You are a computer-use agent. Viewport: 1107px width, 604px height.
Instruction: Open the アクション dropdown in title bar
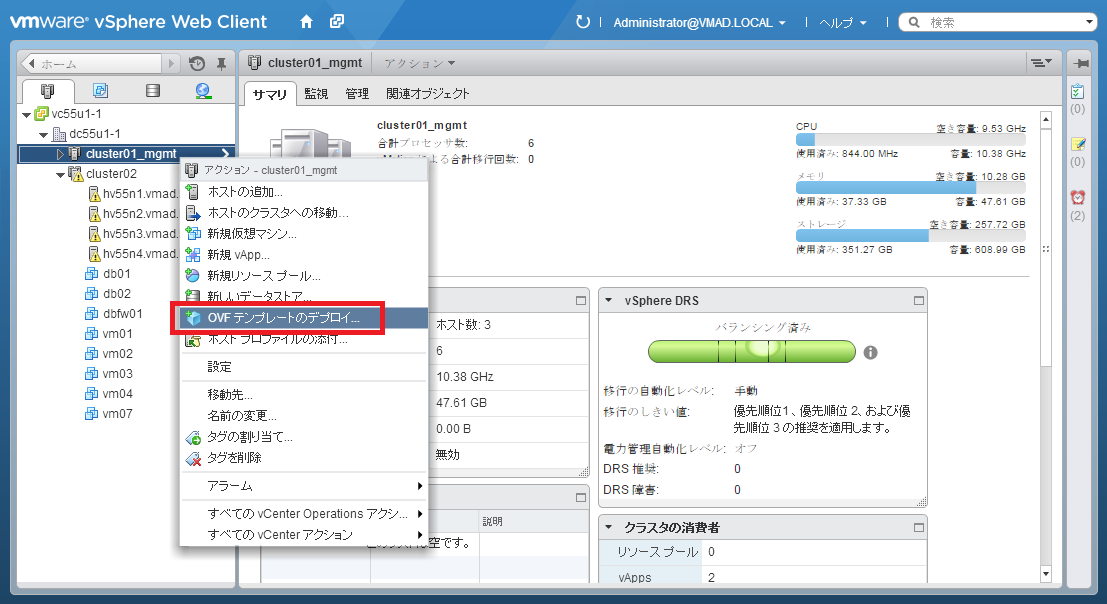(x=419, y=64)
